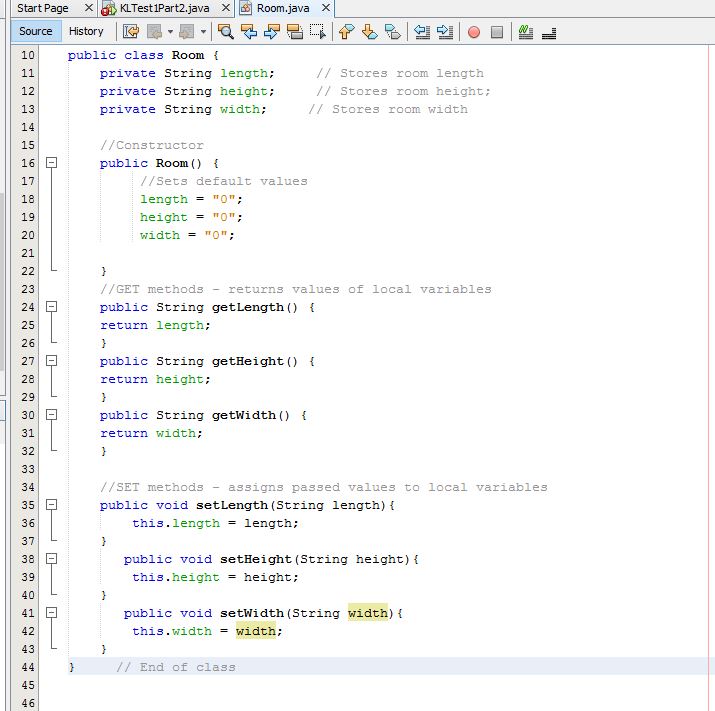Collapse the Room() constructor code fold
Viewport: 715px width, 711px height.
53,163
